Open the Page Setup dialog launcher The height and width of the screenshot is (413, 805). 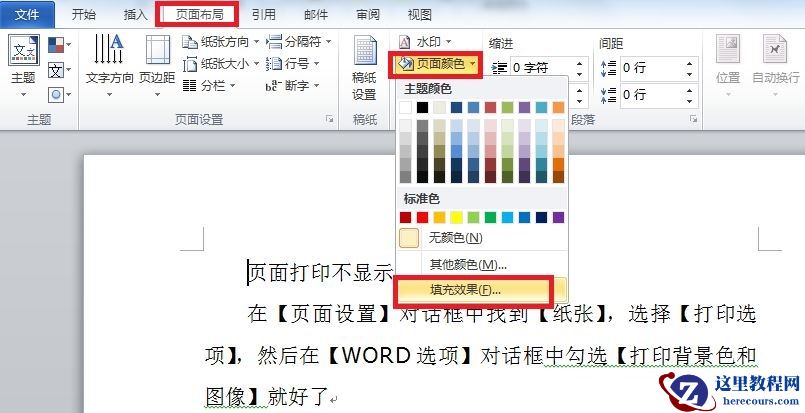pyautogui.click(x=329, y=119)
